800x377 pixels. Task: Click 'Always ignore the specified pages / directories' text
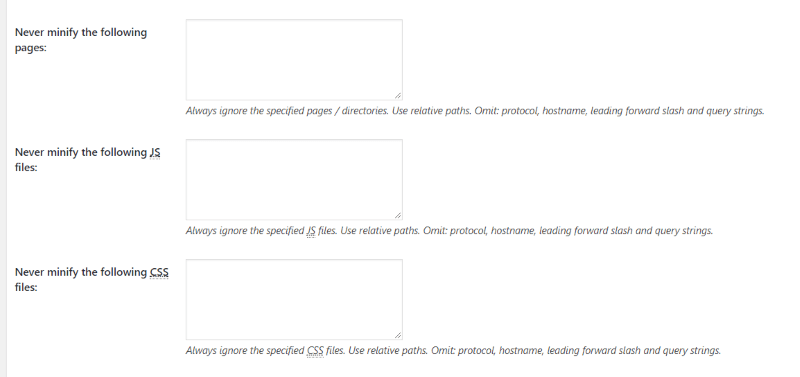[287, 111]
